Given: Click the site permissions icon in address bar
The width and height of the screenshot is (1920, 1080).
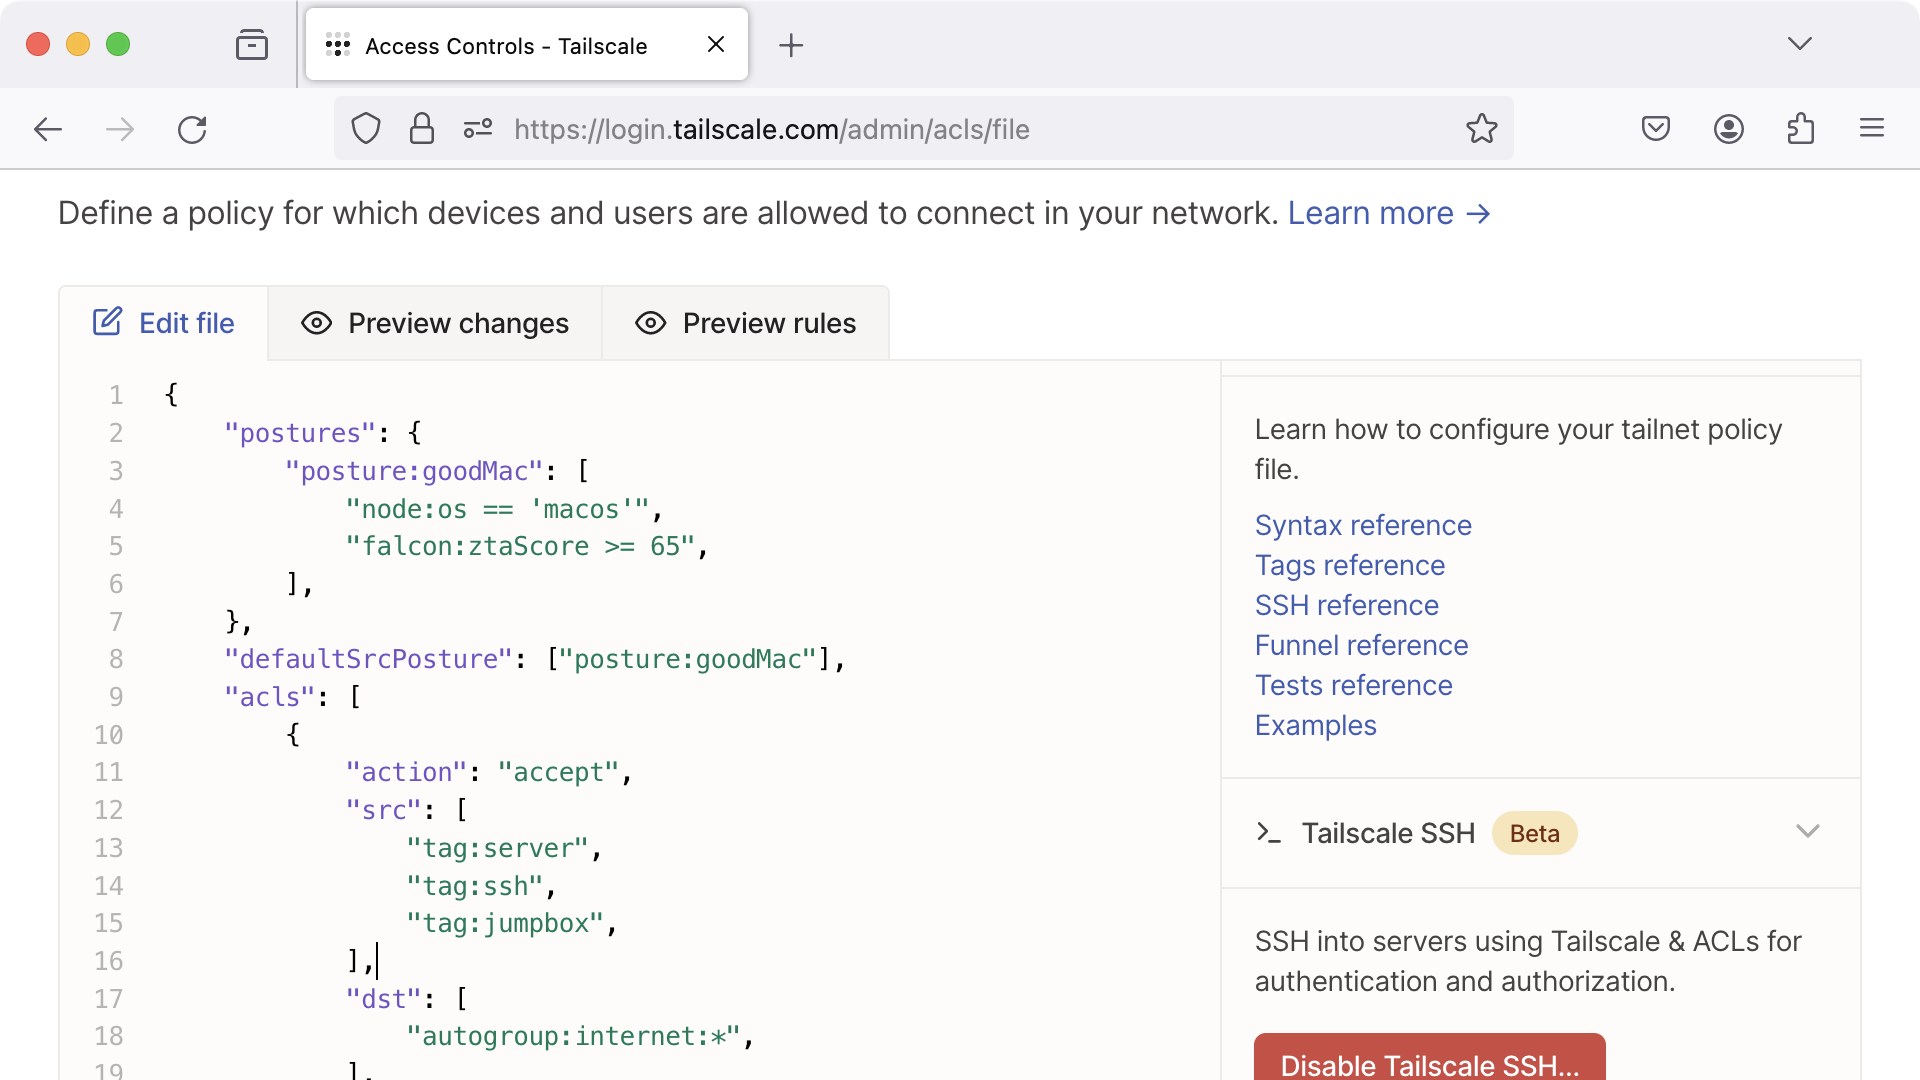Looking at the screenshot, I should [x=478, y=129].
